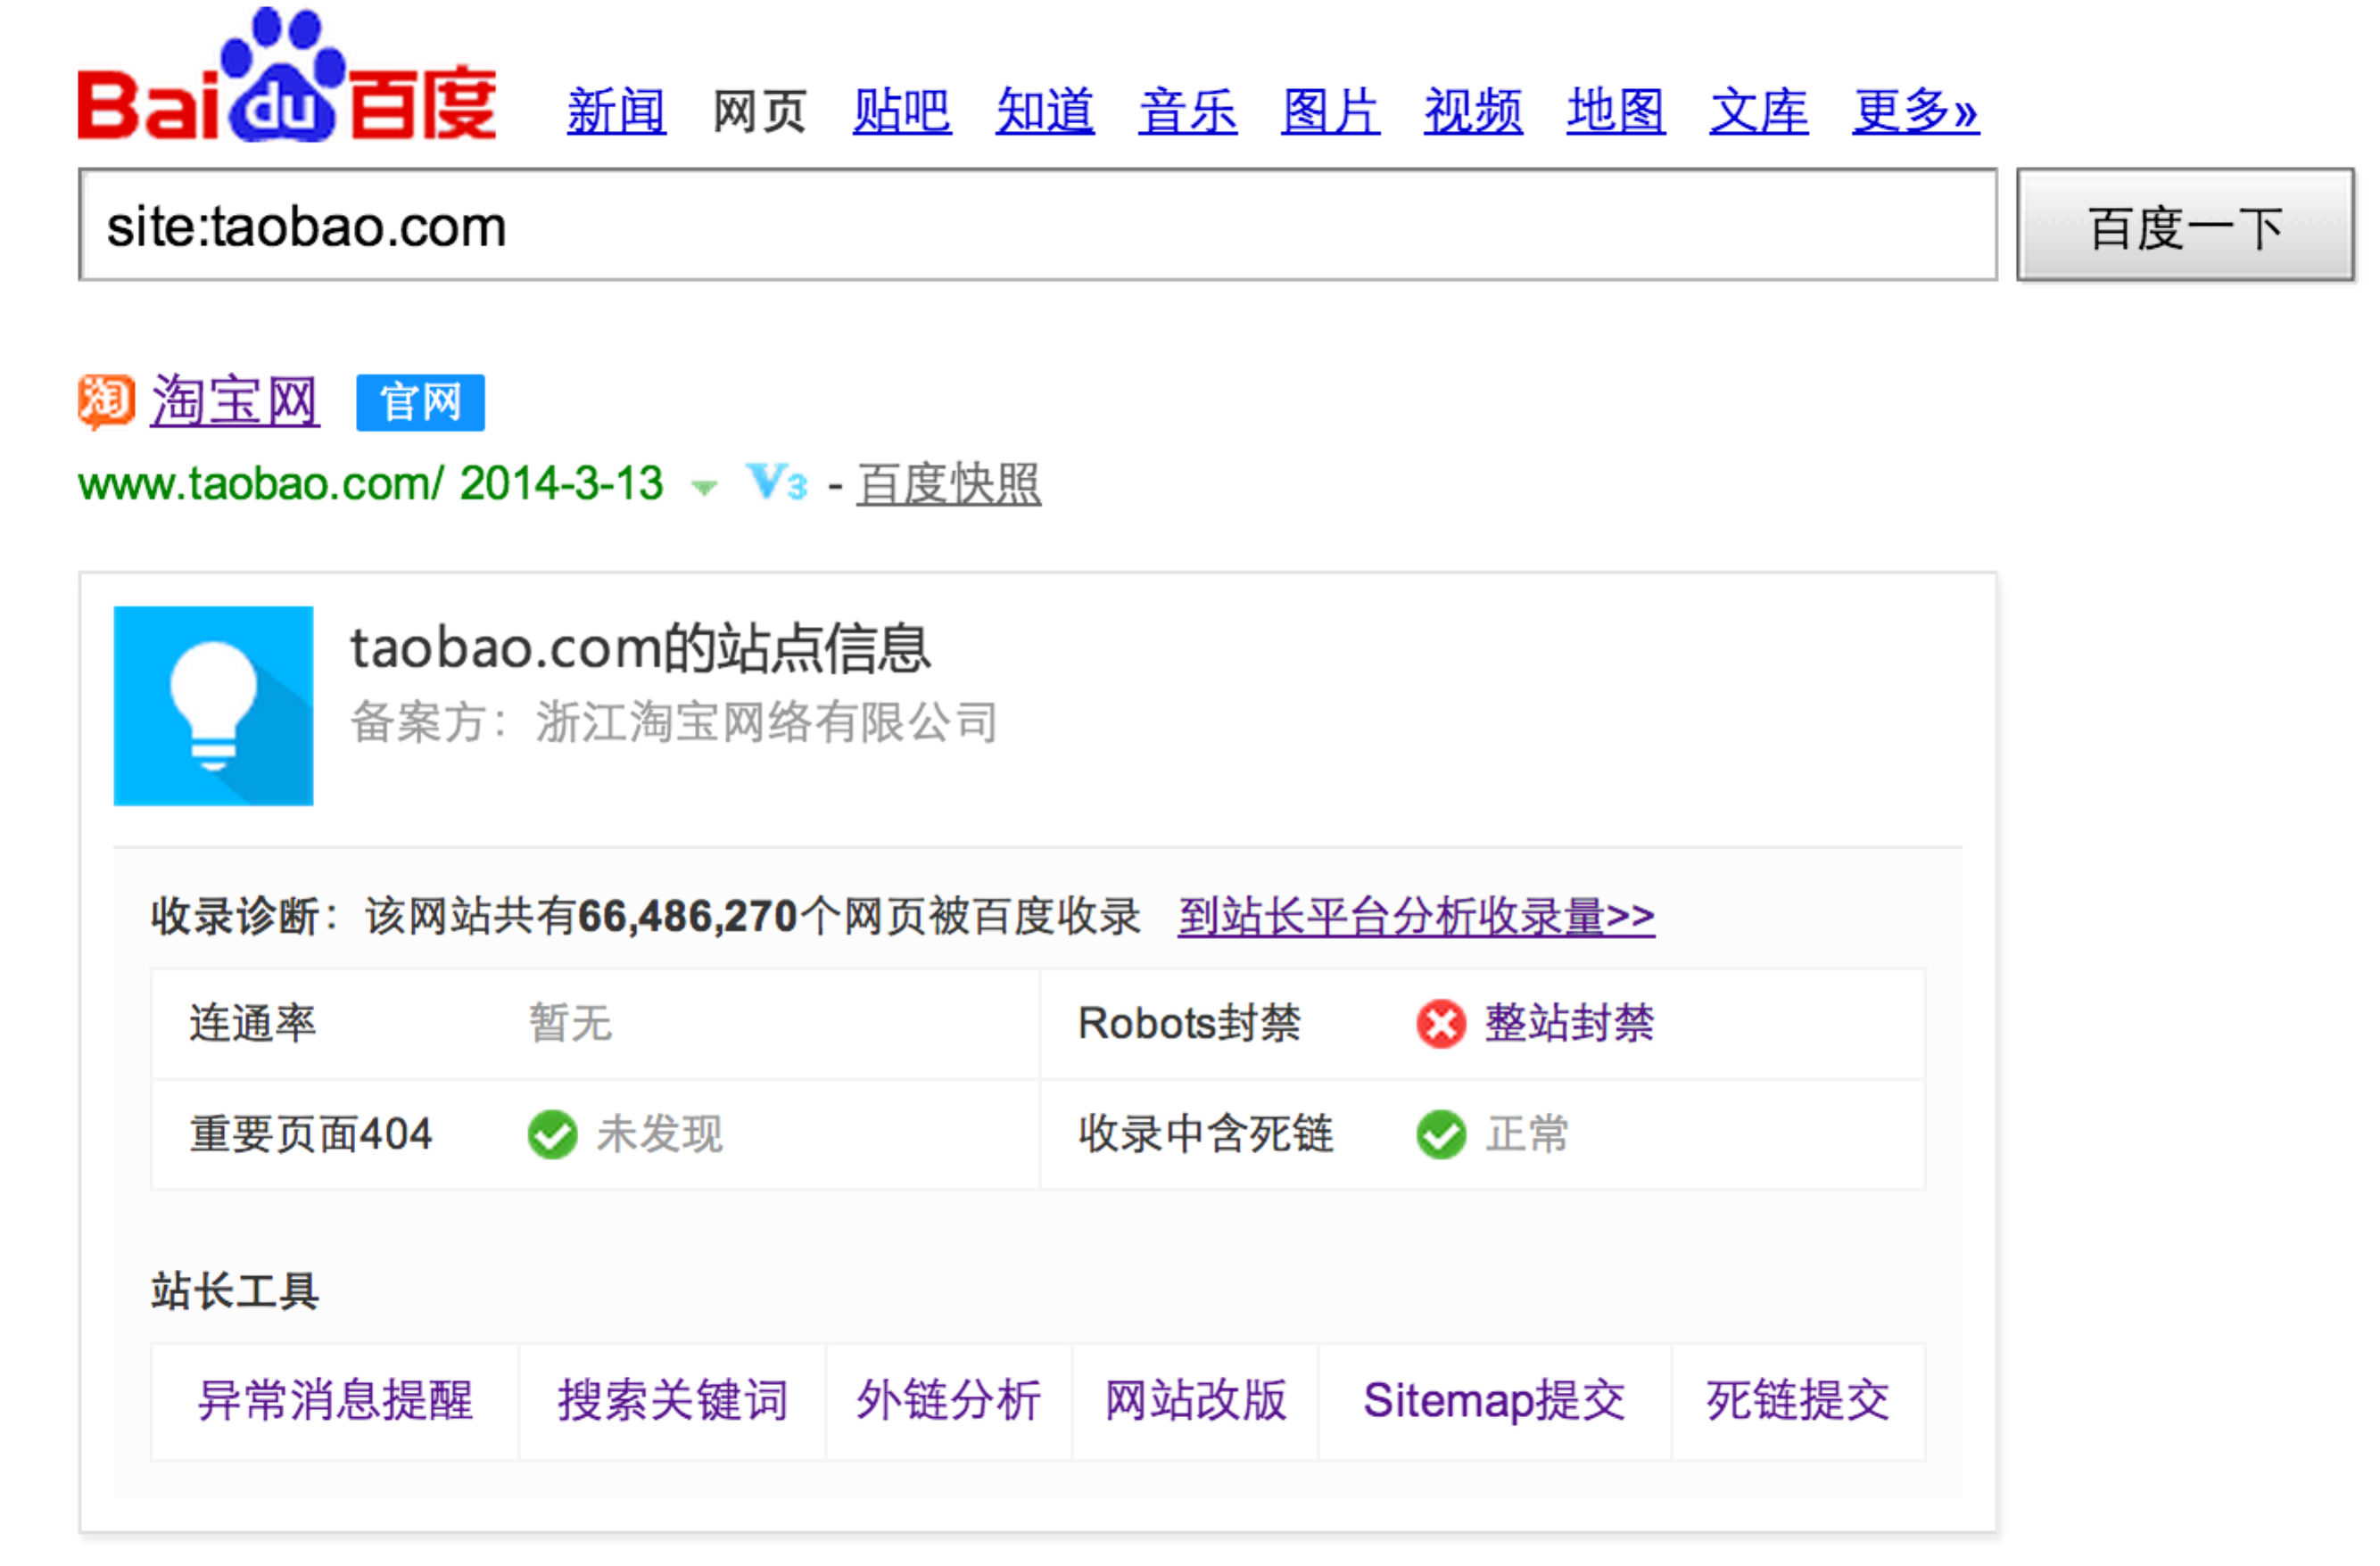The image size is (2380, 1566).
Task: Click the blue 官网 badge
Action: point(420,403)
